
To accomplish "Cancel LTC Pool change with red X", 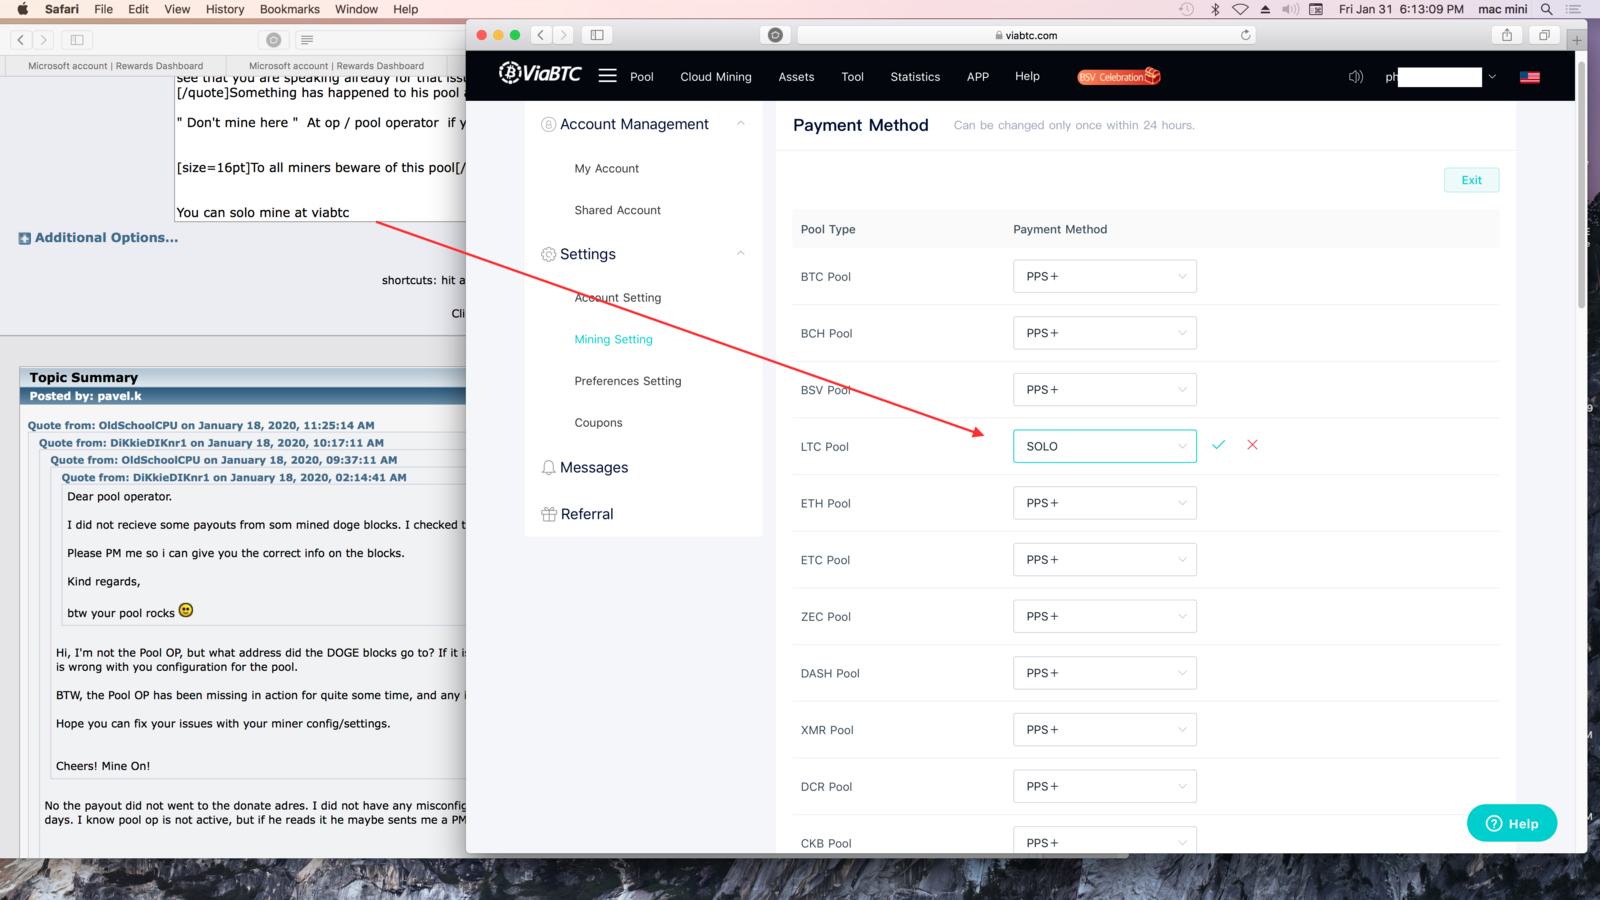I will (1252, 445).
